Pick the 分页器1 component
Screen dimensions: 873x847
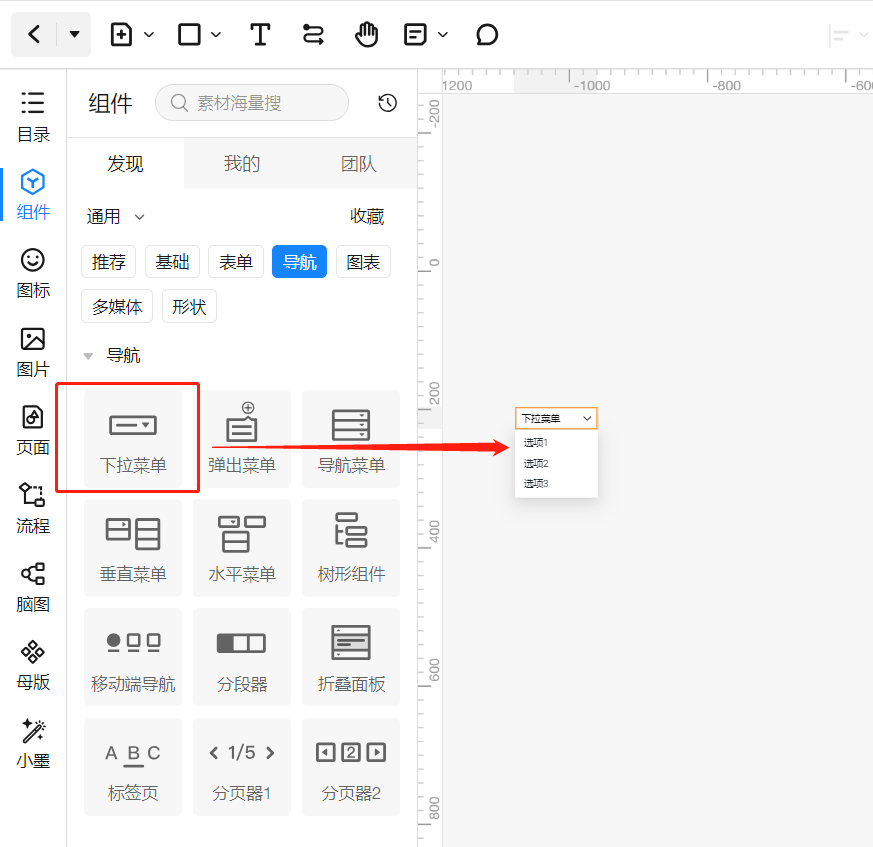(242, 767)
